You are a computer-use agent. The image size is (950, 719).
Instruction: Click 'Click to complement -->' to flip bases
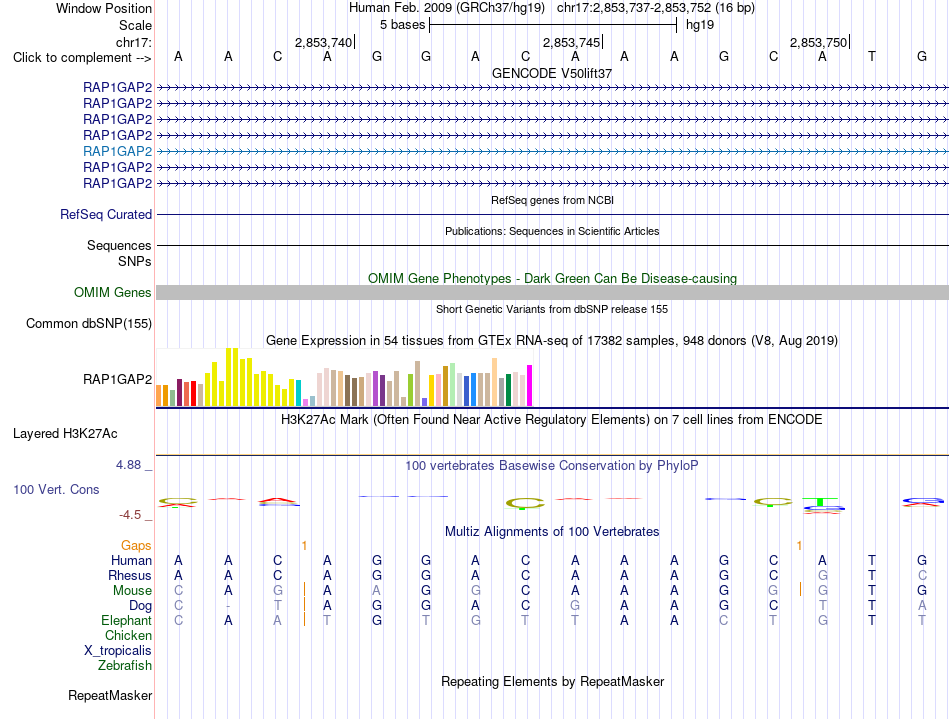tap(82, 58)
